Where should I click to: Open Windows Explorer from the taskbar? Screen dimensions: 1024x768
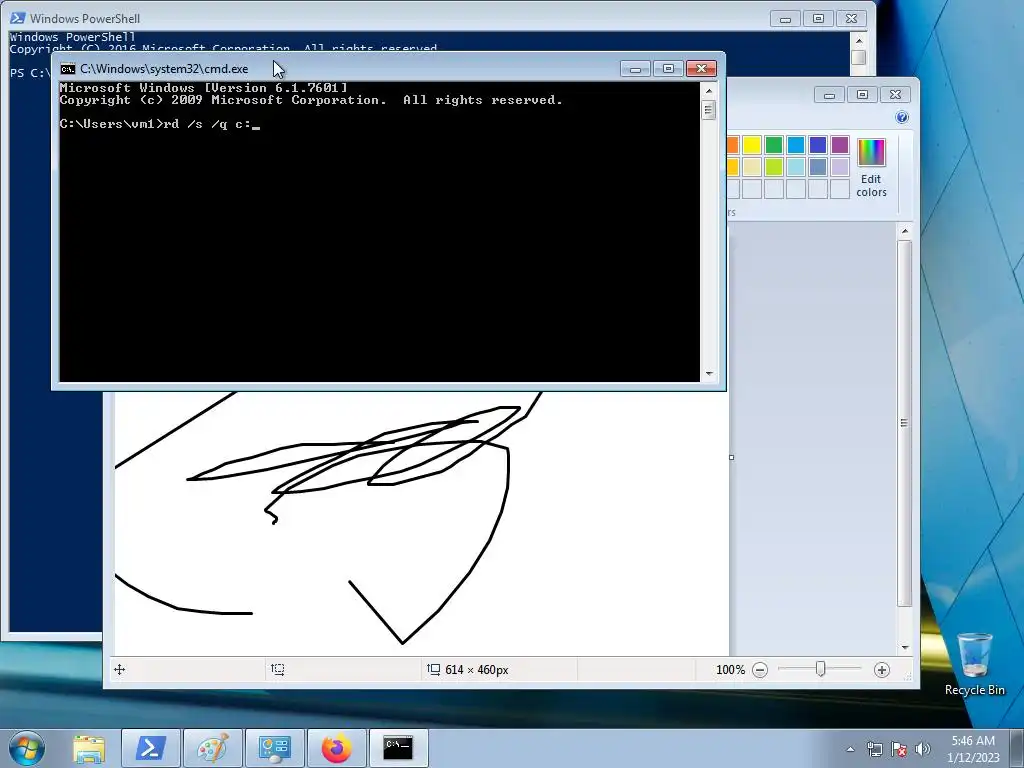pos(89,748)
